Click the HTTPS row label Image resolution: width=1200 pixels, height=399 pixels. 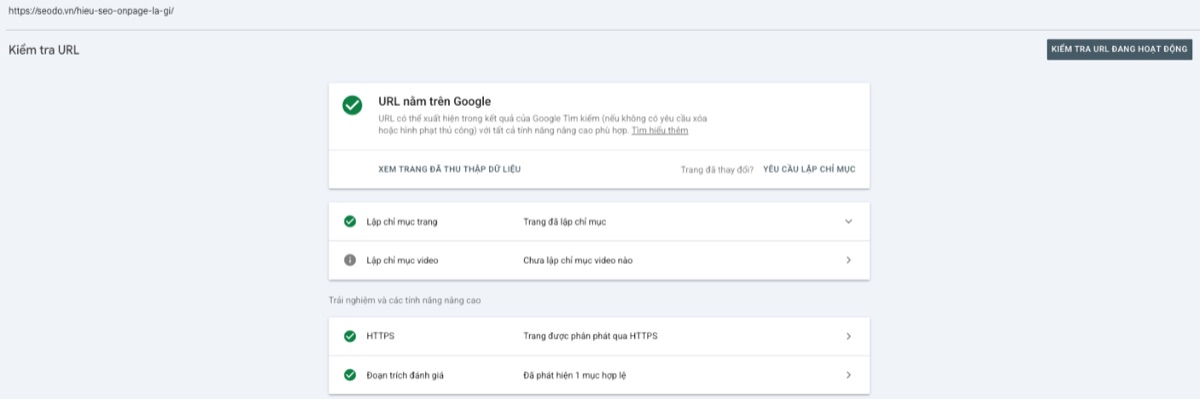coord(381,336)
